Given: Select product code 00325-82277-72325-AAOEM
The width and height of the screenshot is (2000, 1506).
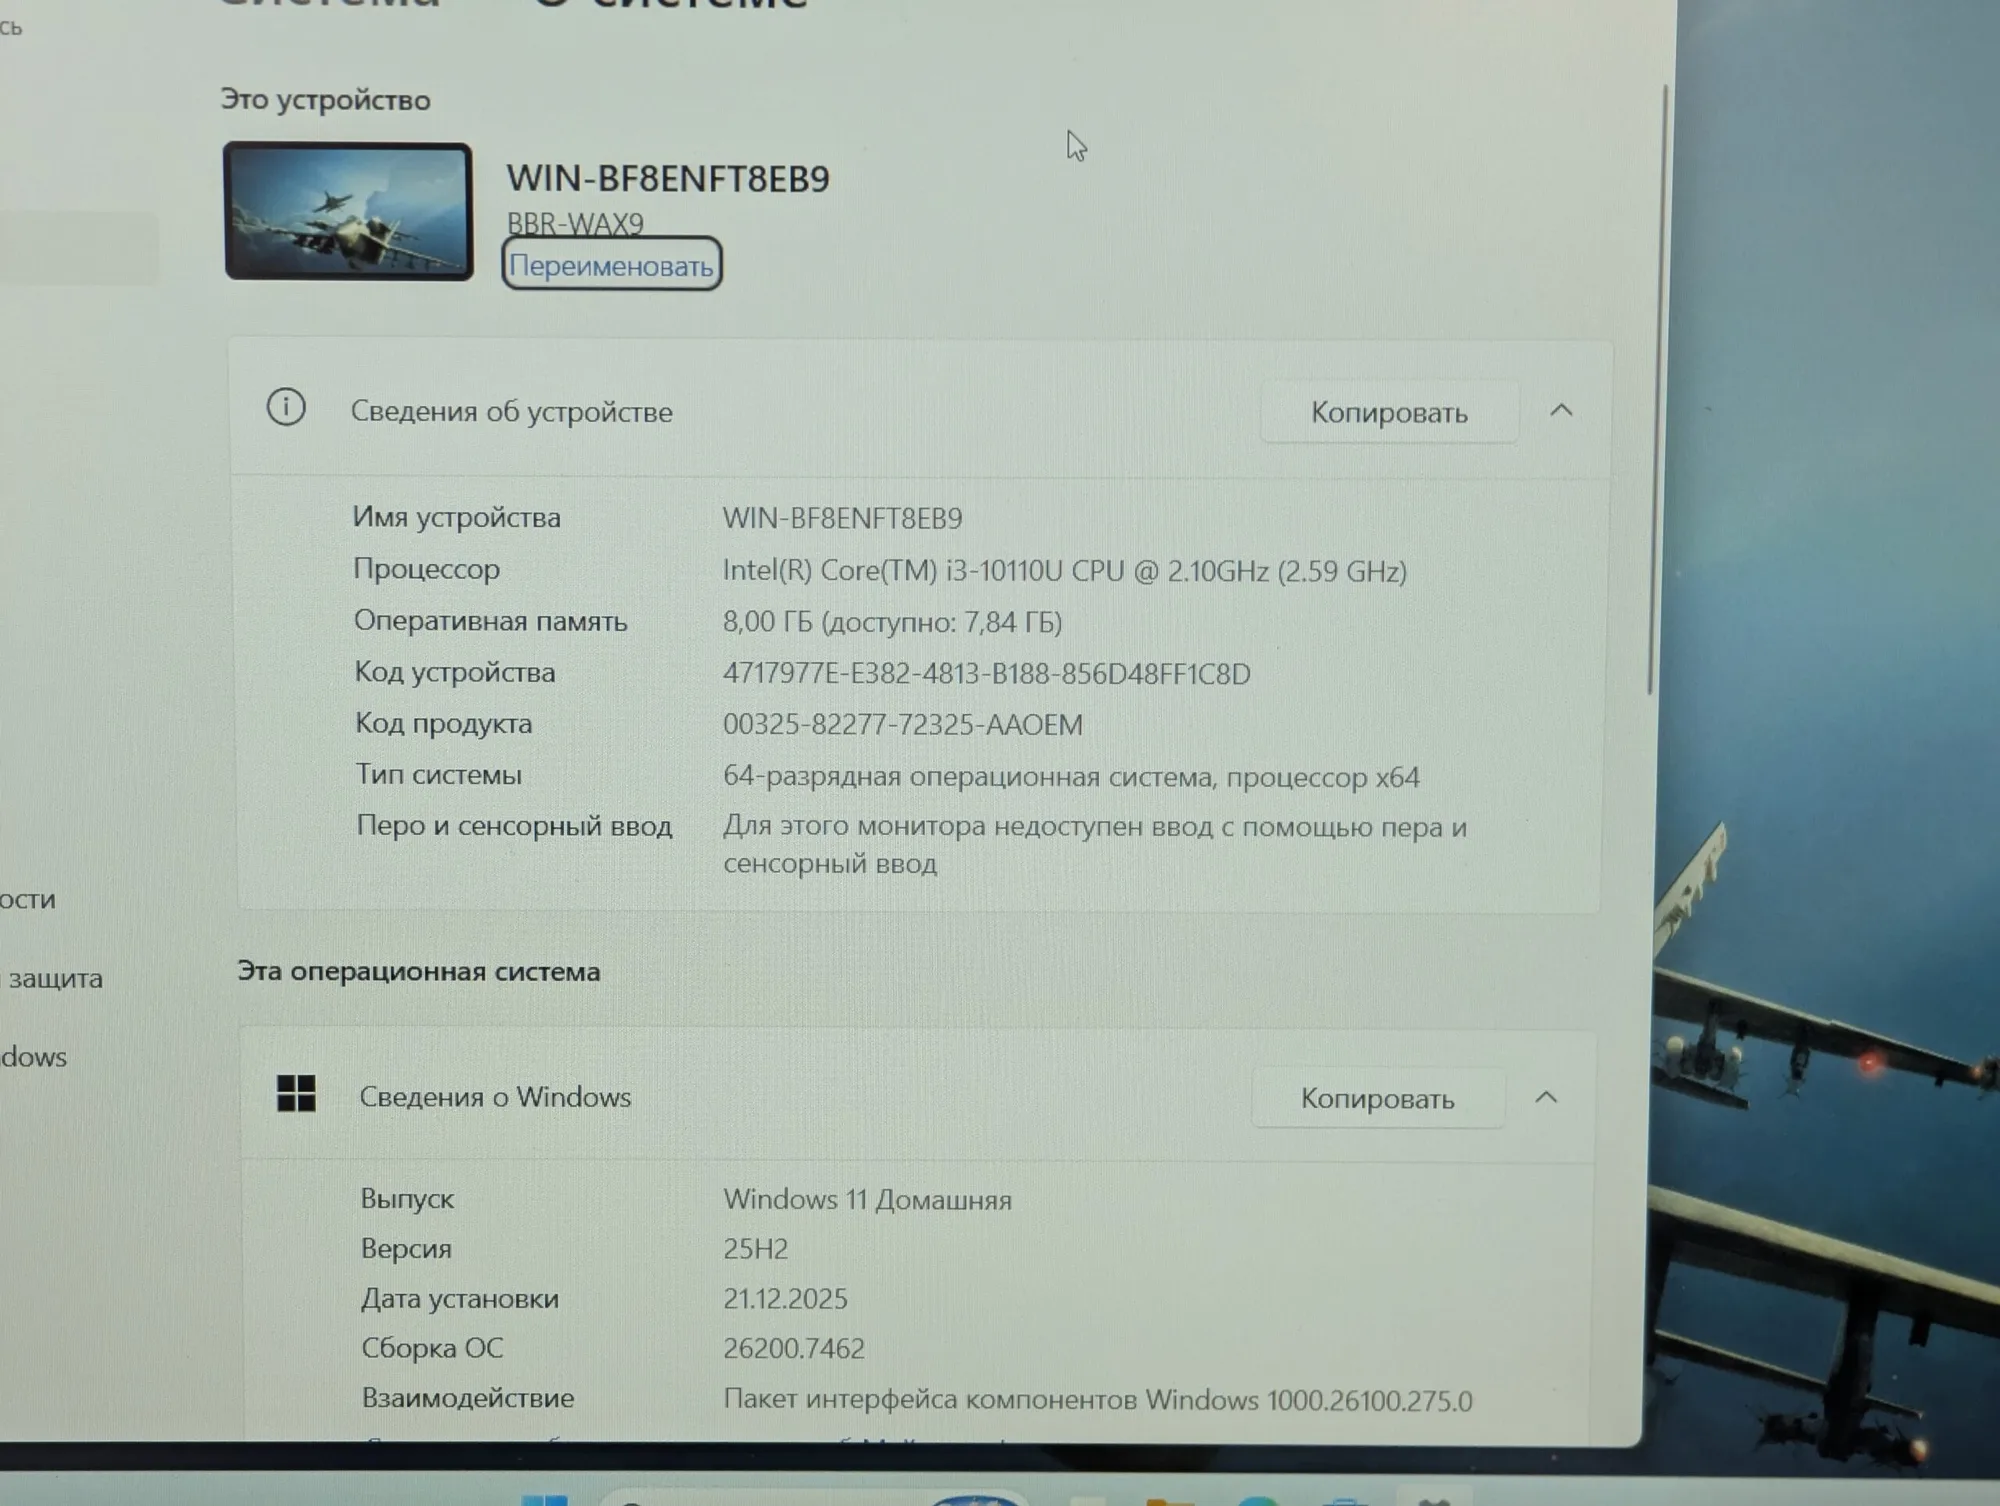Looking at the screenshot, I should point(903,724).
